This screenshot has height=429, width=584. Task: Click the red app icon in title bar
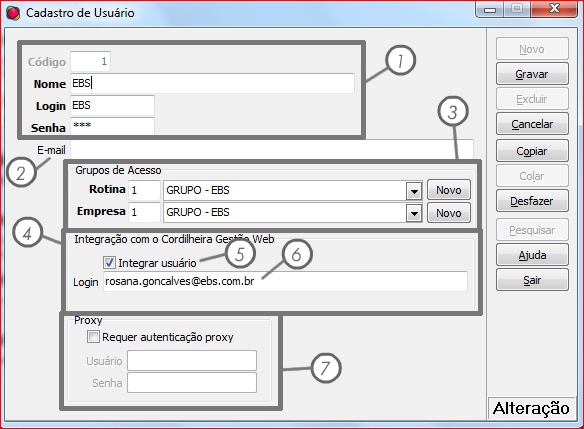pyautogui.click(x=13, y=13)
